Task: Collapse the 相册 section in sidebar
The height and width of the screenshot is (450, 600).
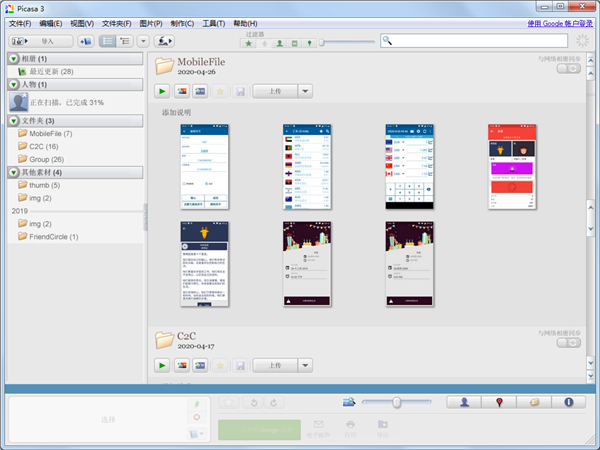Action: coord(13,60)
